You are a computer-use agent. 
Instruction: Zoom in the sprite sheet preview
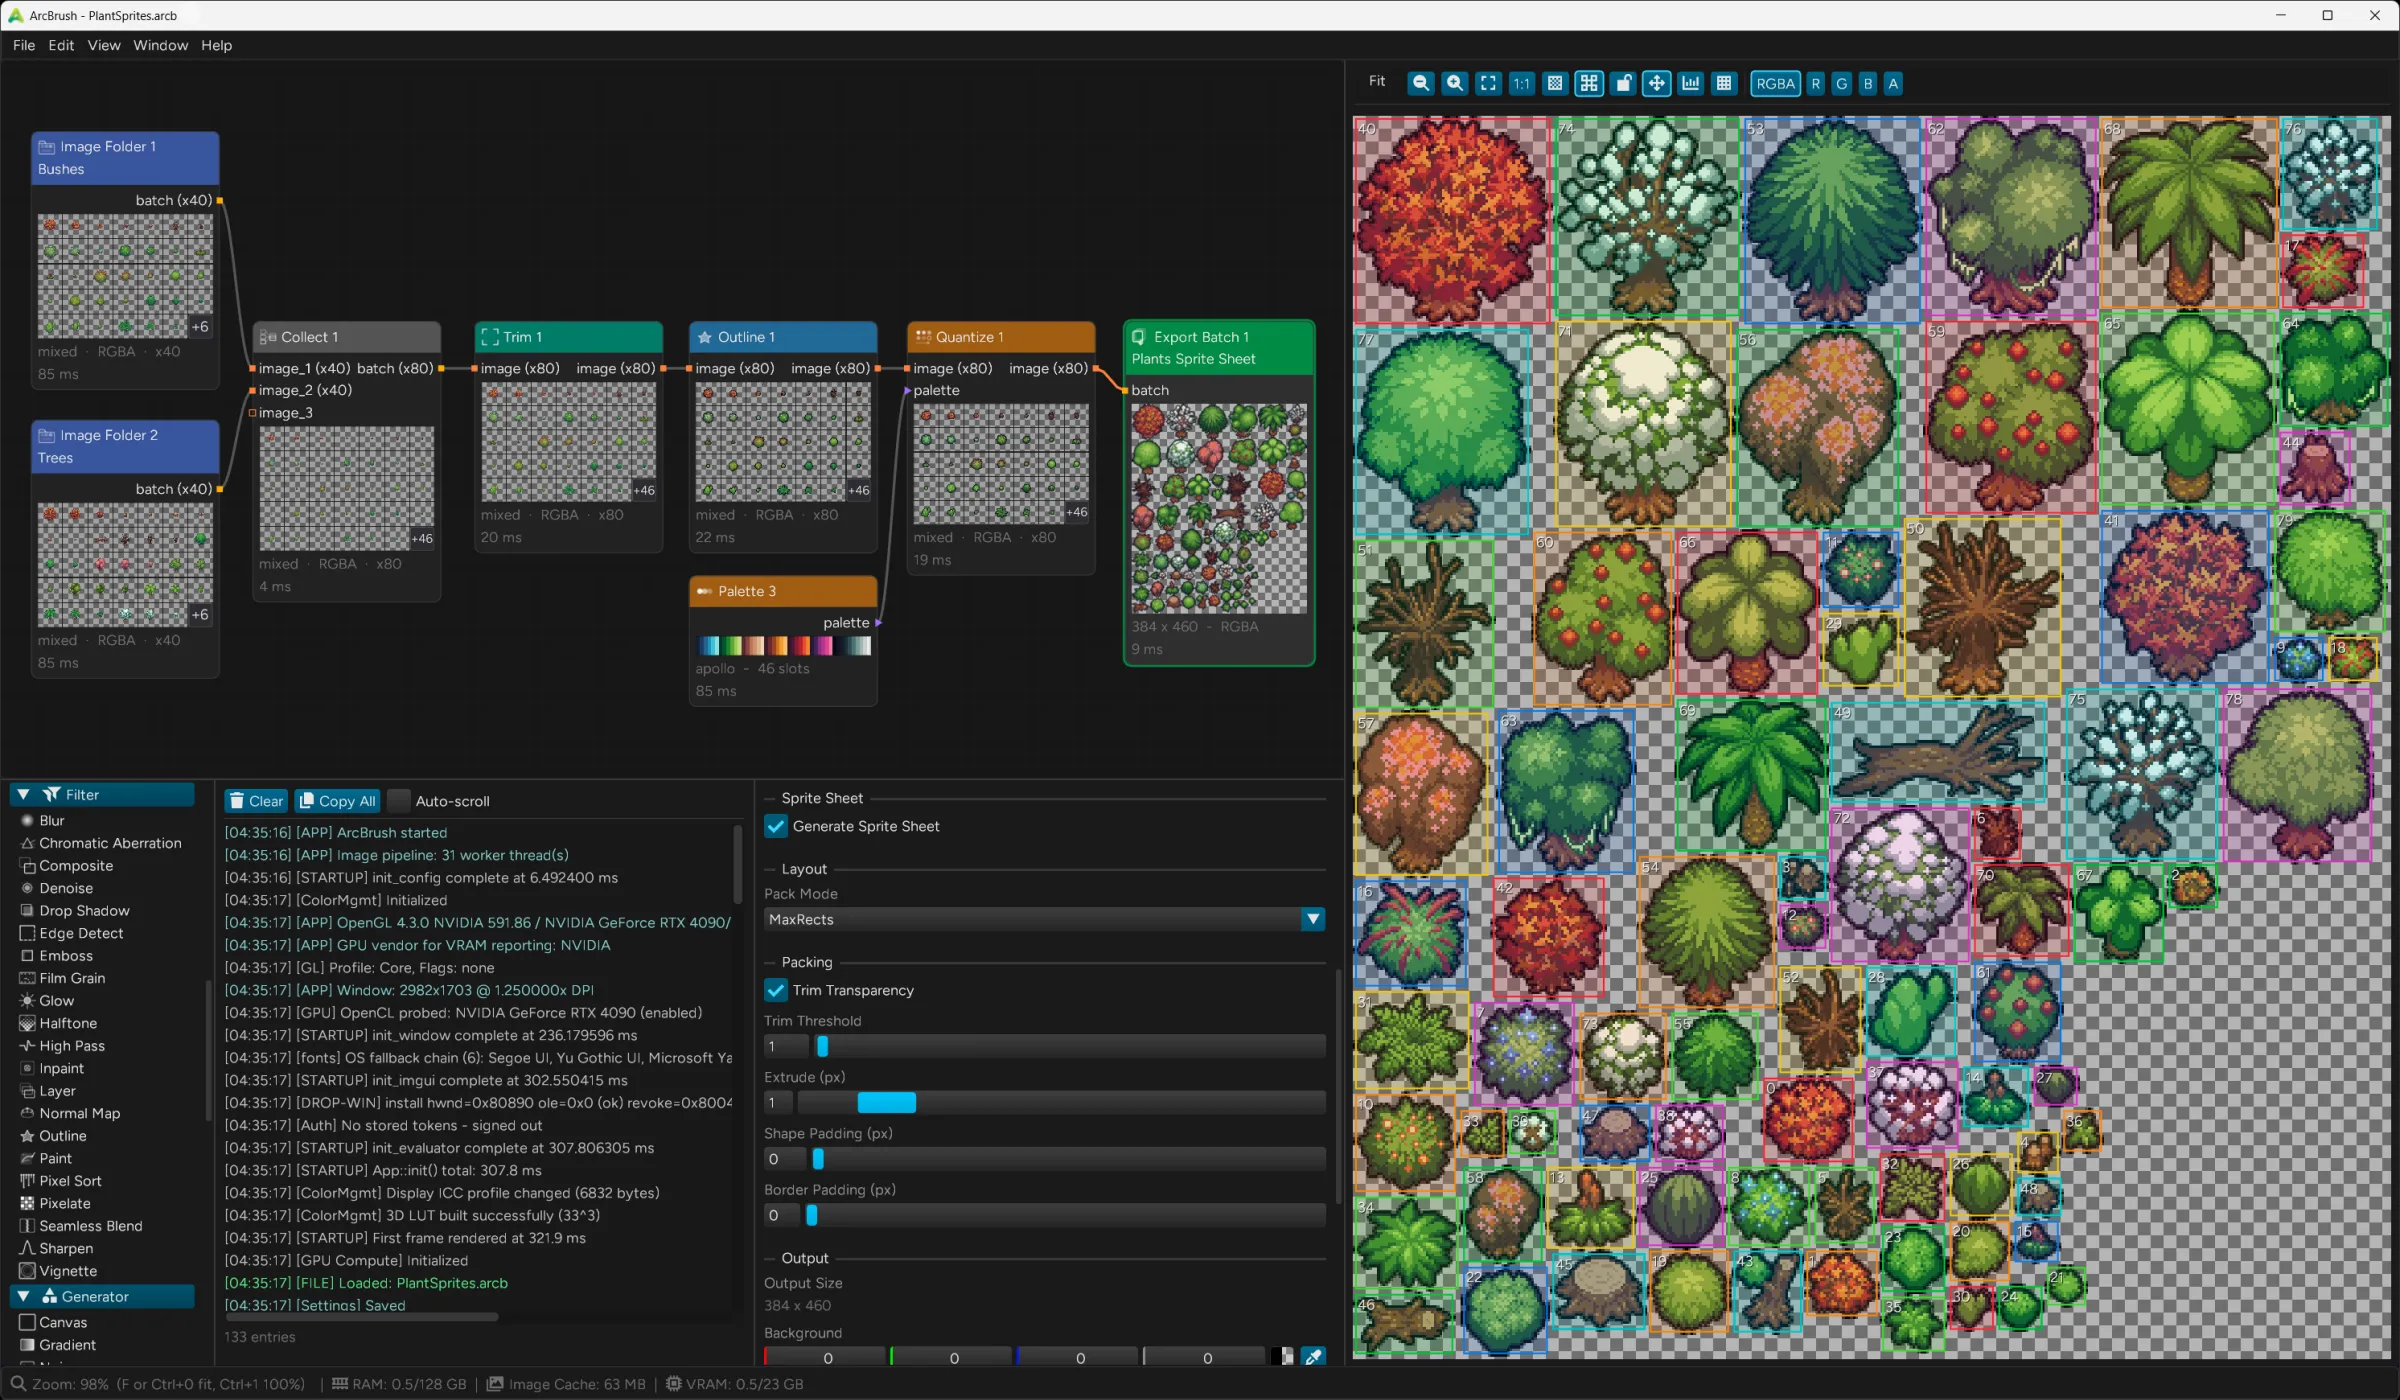pyautogui.click(x=1455, y=84)
